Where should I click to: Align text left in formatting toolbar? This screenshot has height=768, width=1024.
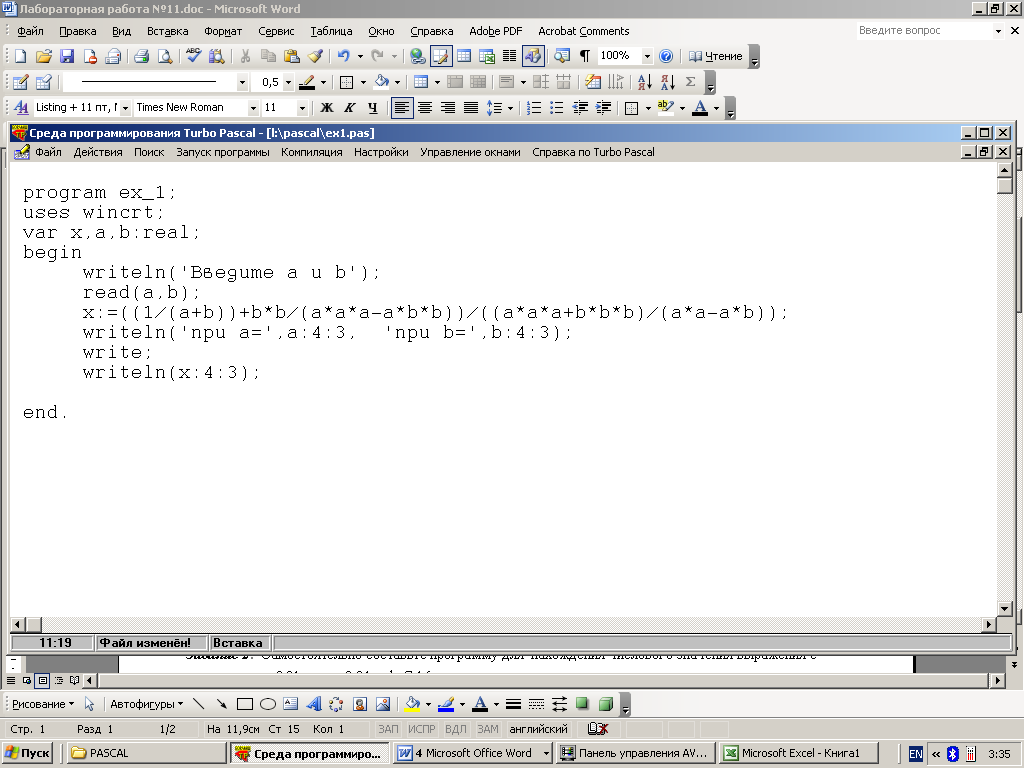tap(402, 108)
